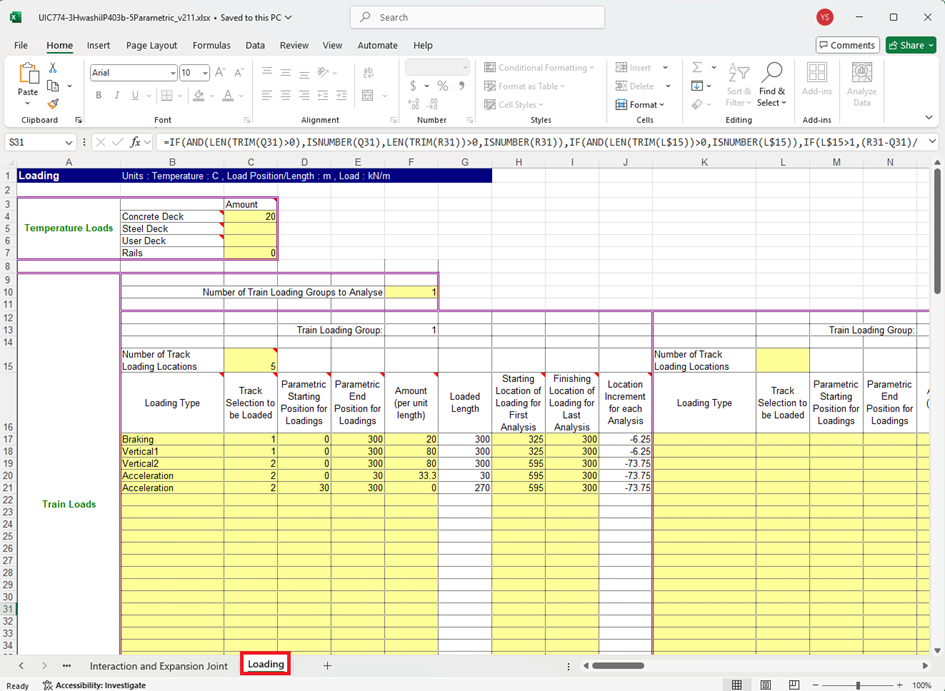Open the Formulas ribbon tab
This screenshot has width=945, height=691.
click(211, 45)
